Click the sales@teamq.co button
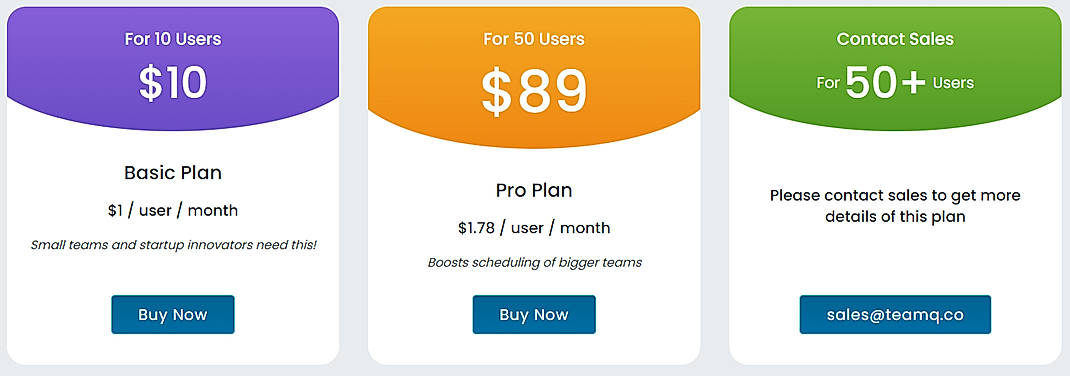The image size is (1070, 376). 895,315
